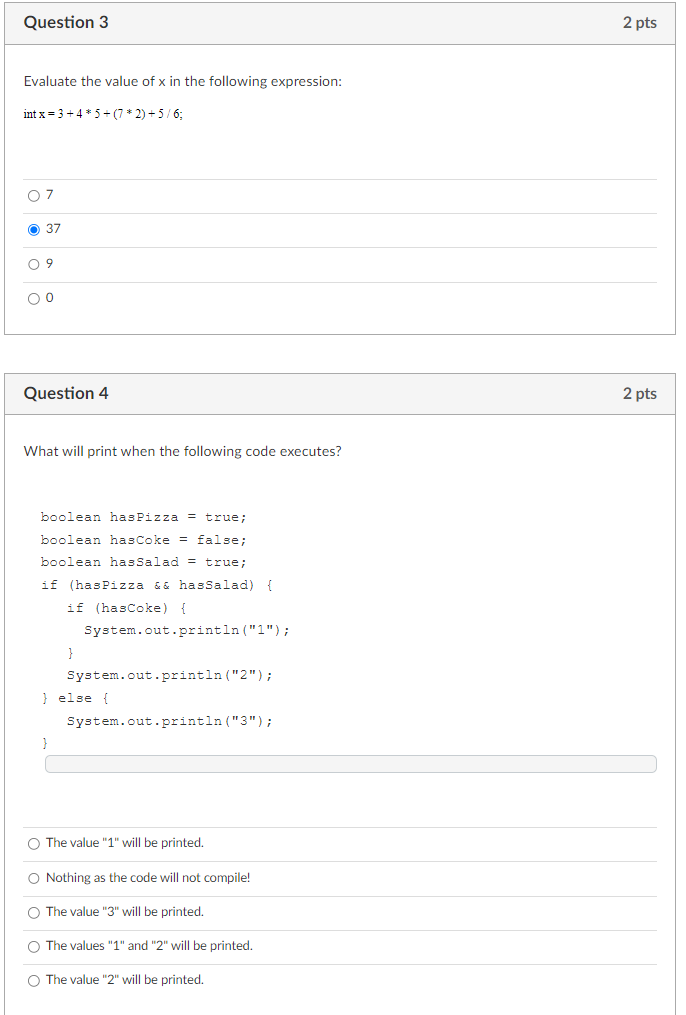This screenshot has width=686, height=1015.
Task: Click the Question 3 header
Action: click(x=66, y=22)
